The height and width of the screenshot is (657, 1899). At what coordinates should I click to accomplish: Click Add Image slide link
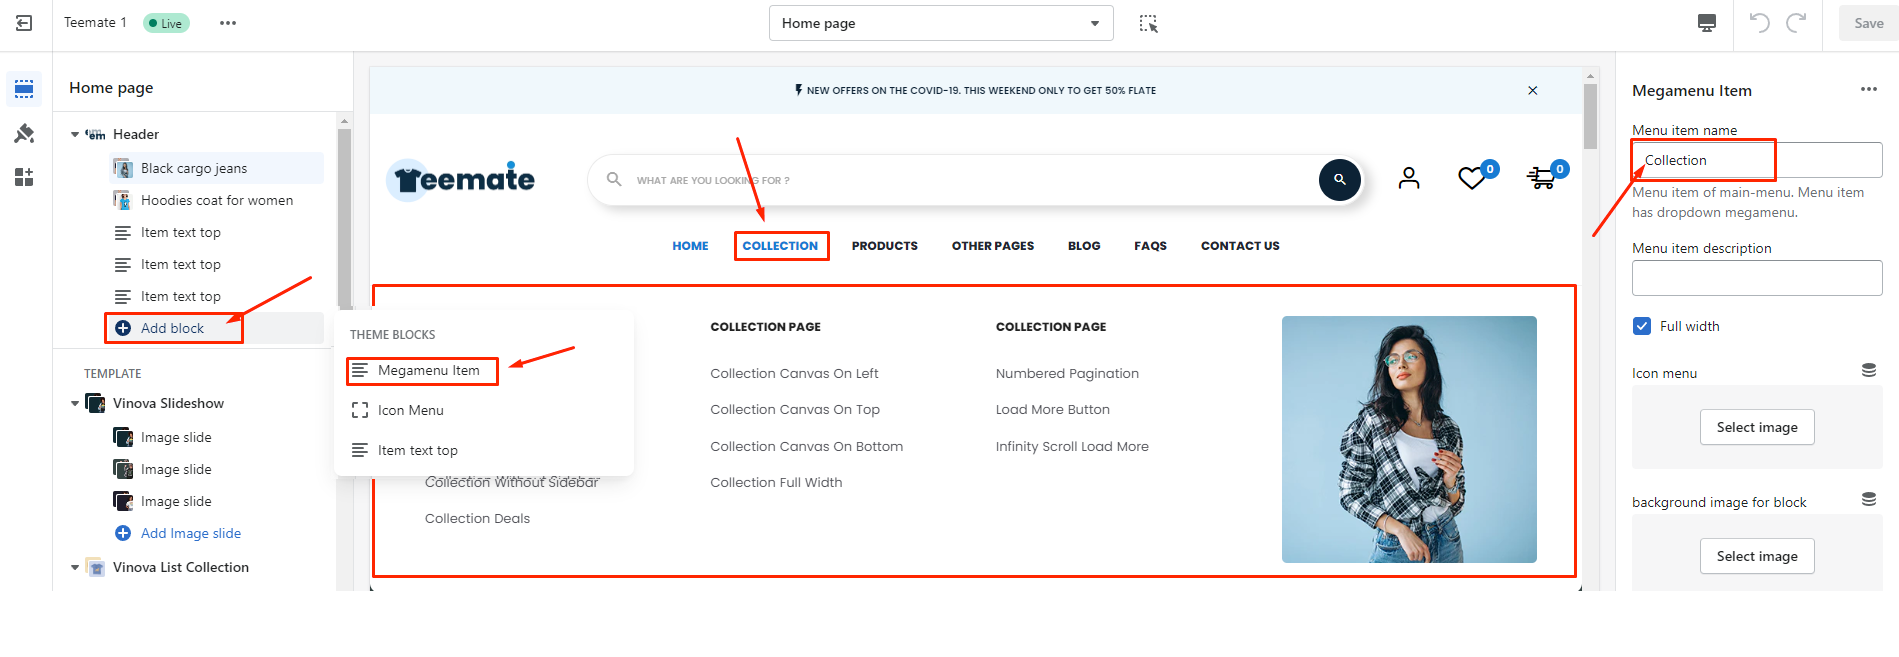tap(190, 533)
